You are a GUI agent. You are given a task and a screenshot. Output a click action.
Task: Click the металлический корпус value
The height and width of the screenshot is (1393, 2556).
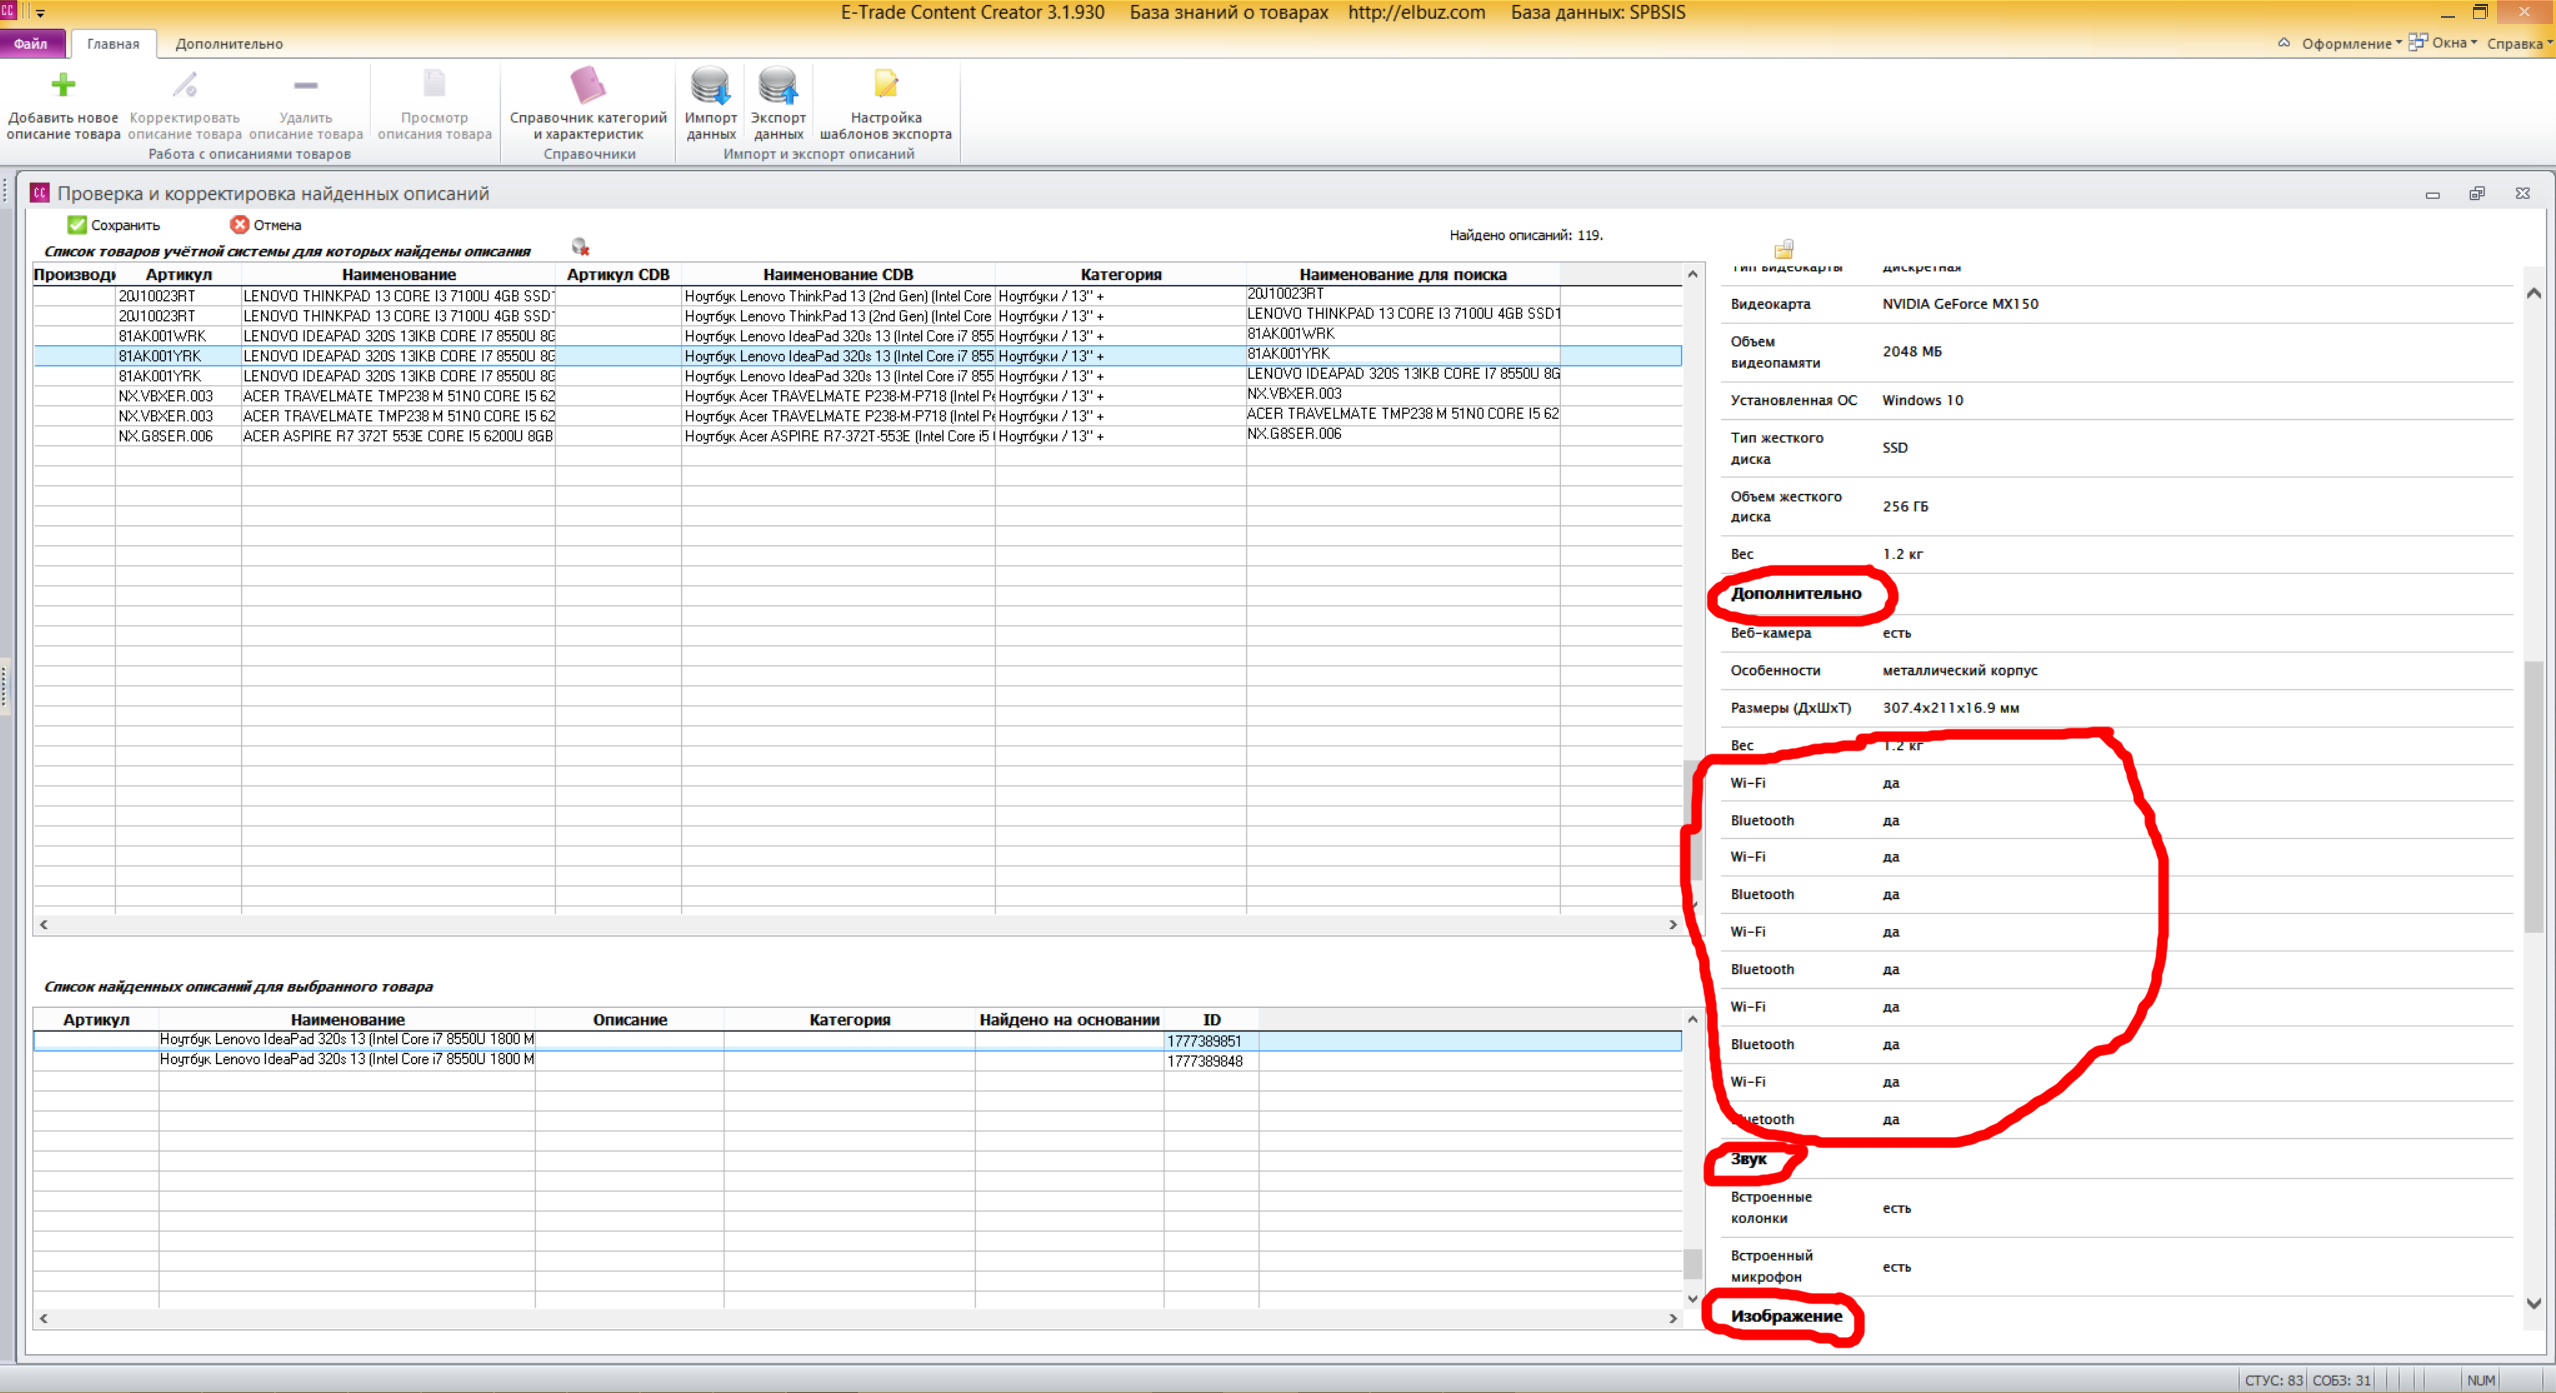click(x=1960, y=671)
